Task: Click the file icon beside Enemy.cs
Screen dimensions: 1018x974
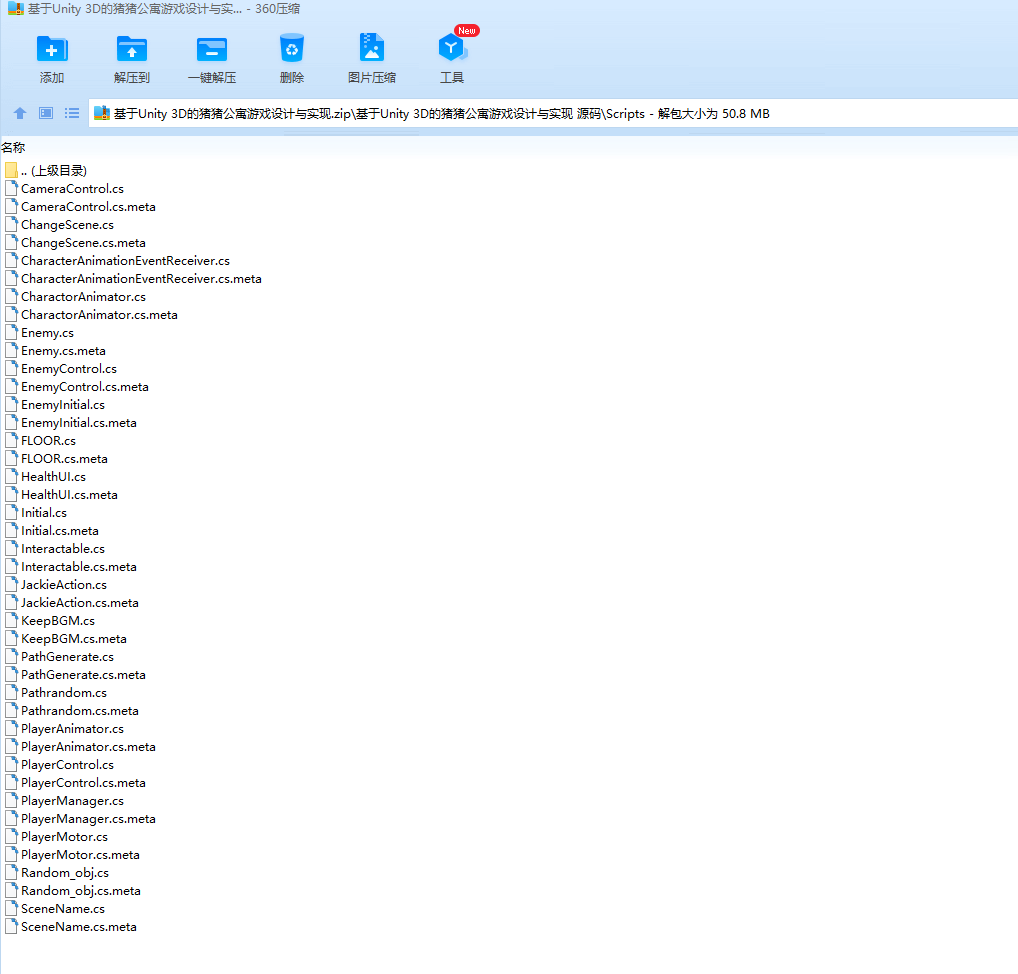Action: pos(11,332)
